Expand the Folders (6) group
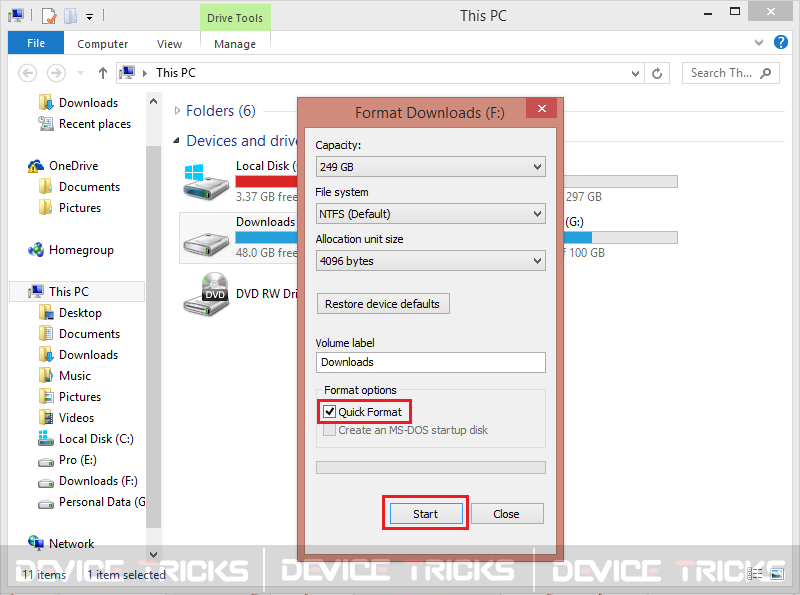This screenshot has height=595, width=800. 177,111
